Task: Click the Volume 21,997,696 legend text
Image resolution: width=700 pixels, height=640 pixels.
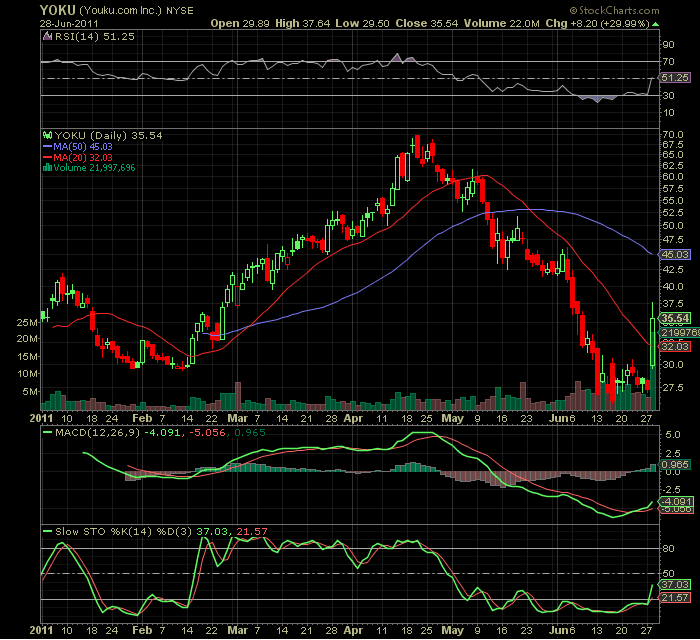Action: (x=94, y=168)
